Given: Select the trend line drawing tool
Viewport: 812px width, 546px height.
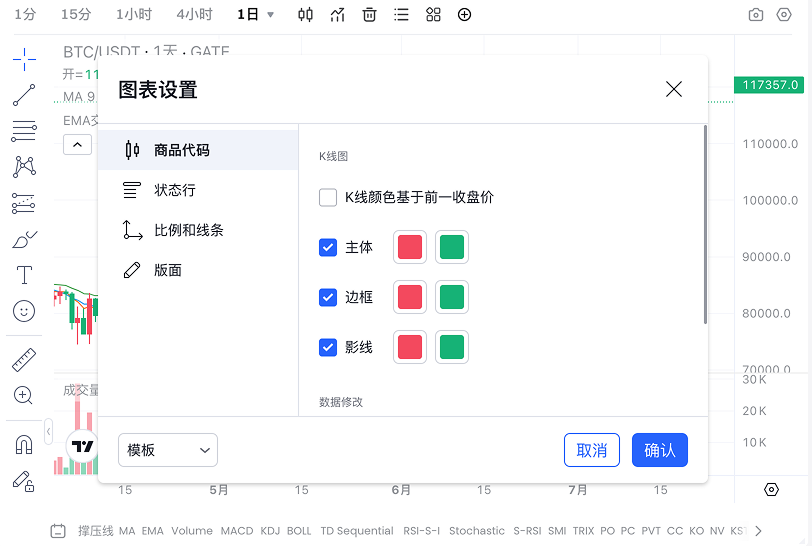Looking at the screenshot, I should point(24,96).
